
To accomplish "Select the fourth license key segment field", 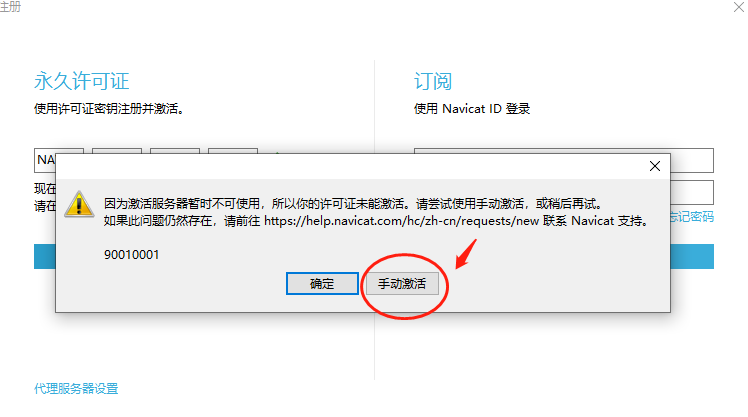I will (x=233, y=151).
